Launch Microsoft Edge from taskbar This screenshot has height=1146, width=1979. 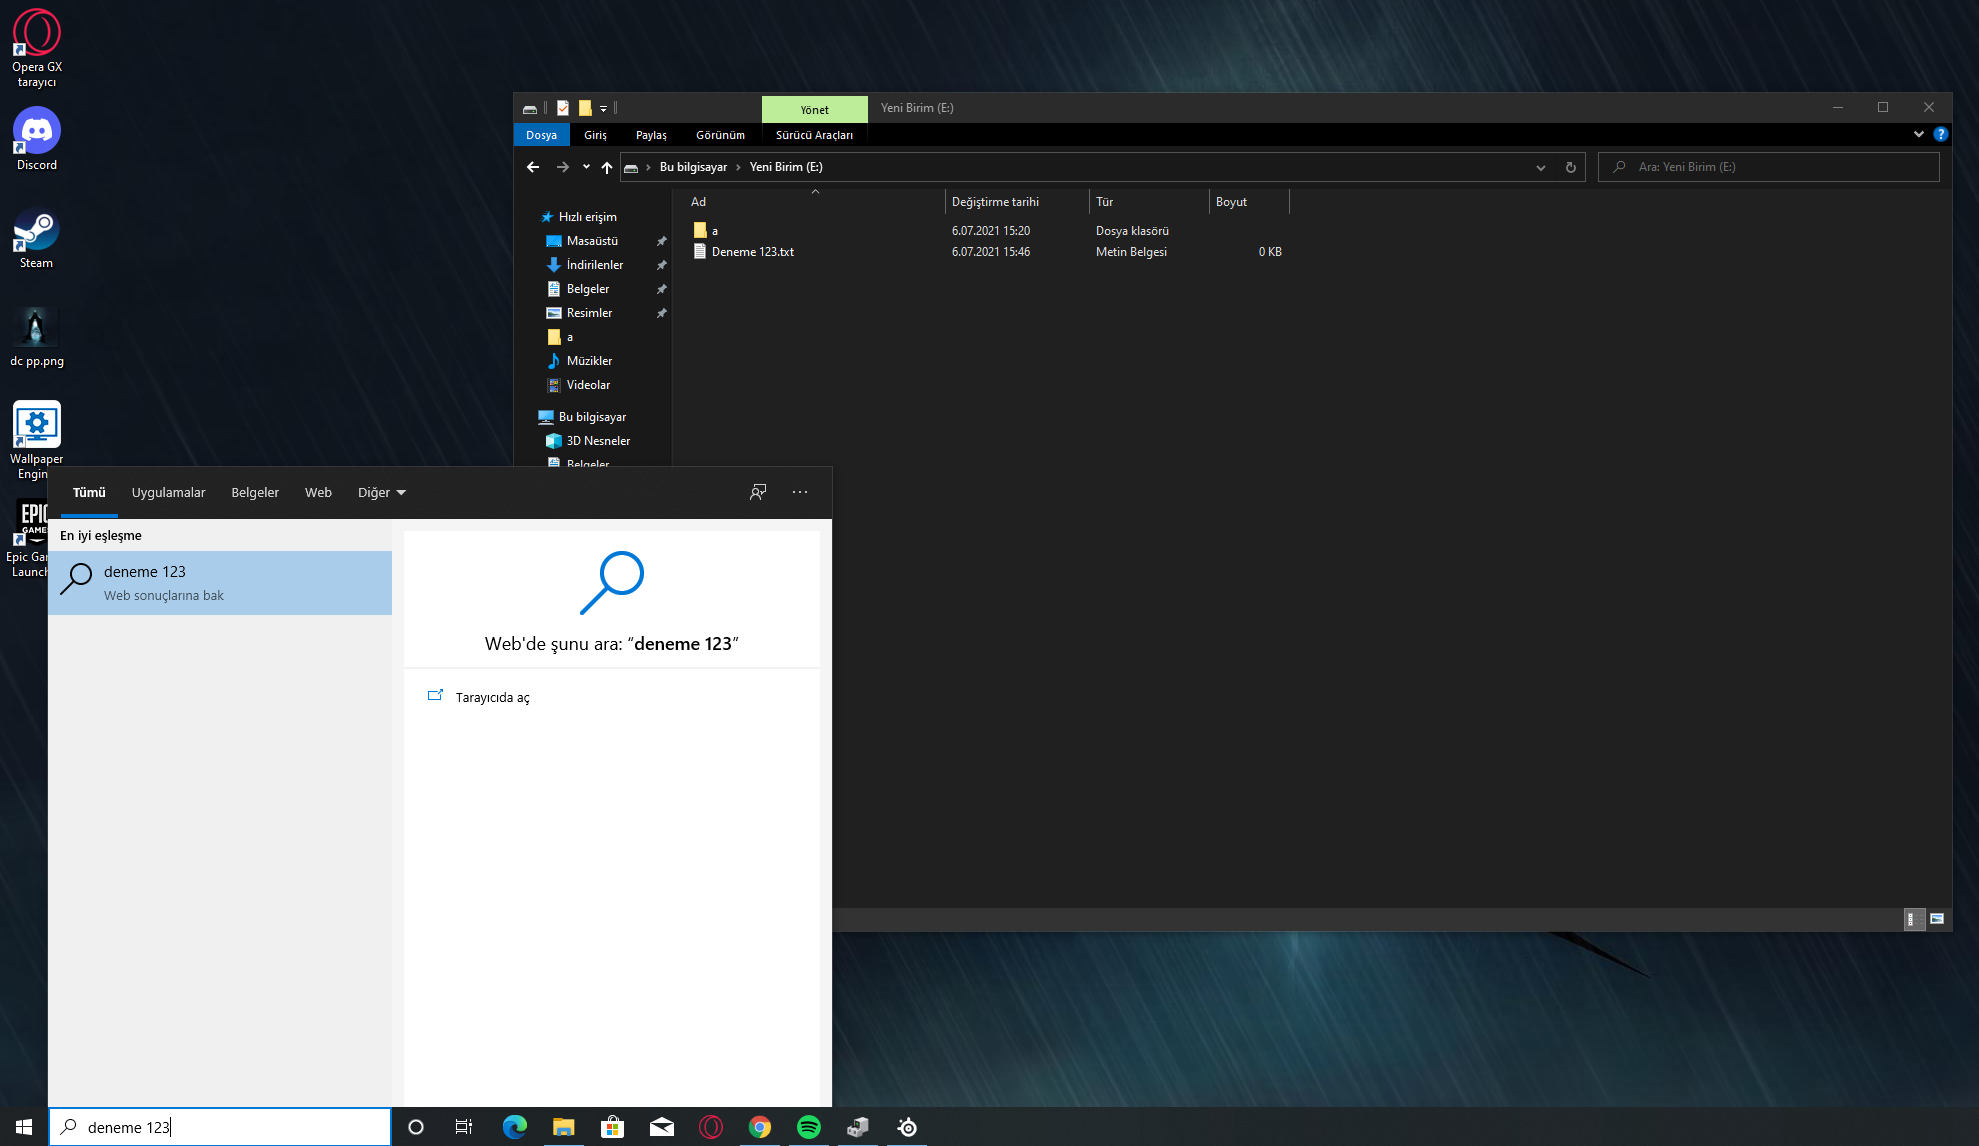click(514, 1127)
